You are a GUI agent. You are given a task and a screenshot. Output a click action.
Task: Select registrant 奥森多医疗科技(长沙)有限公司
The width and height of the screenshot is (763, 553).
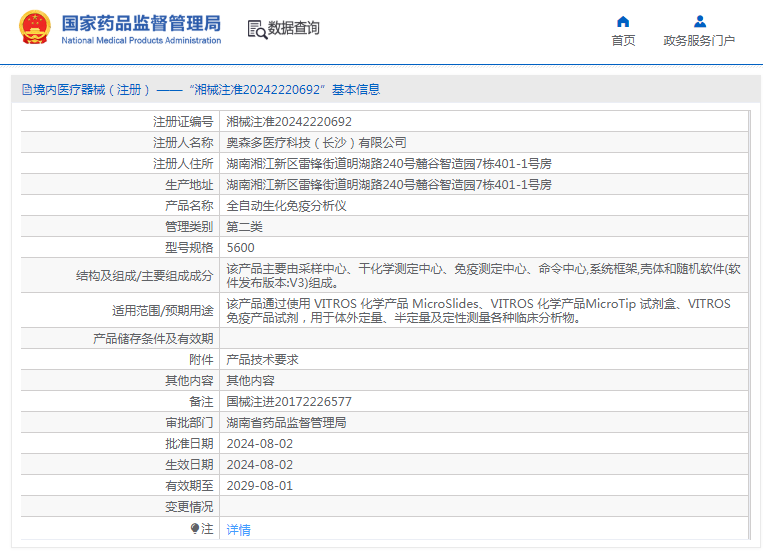pos(316,143)
